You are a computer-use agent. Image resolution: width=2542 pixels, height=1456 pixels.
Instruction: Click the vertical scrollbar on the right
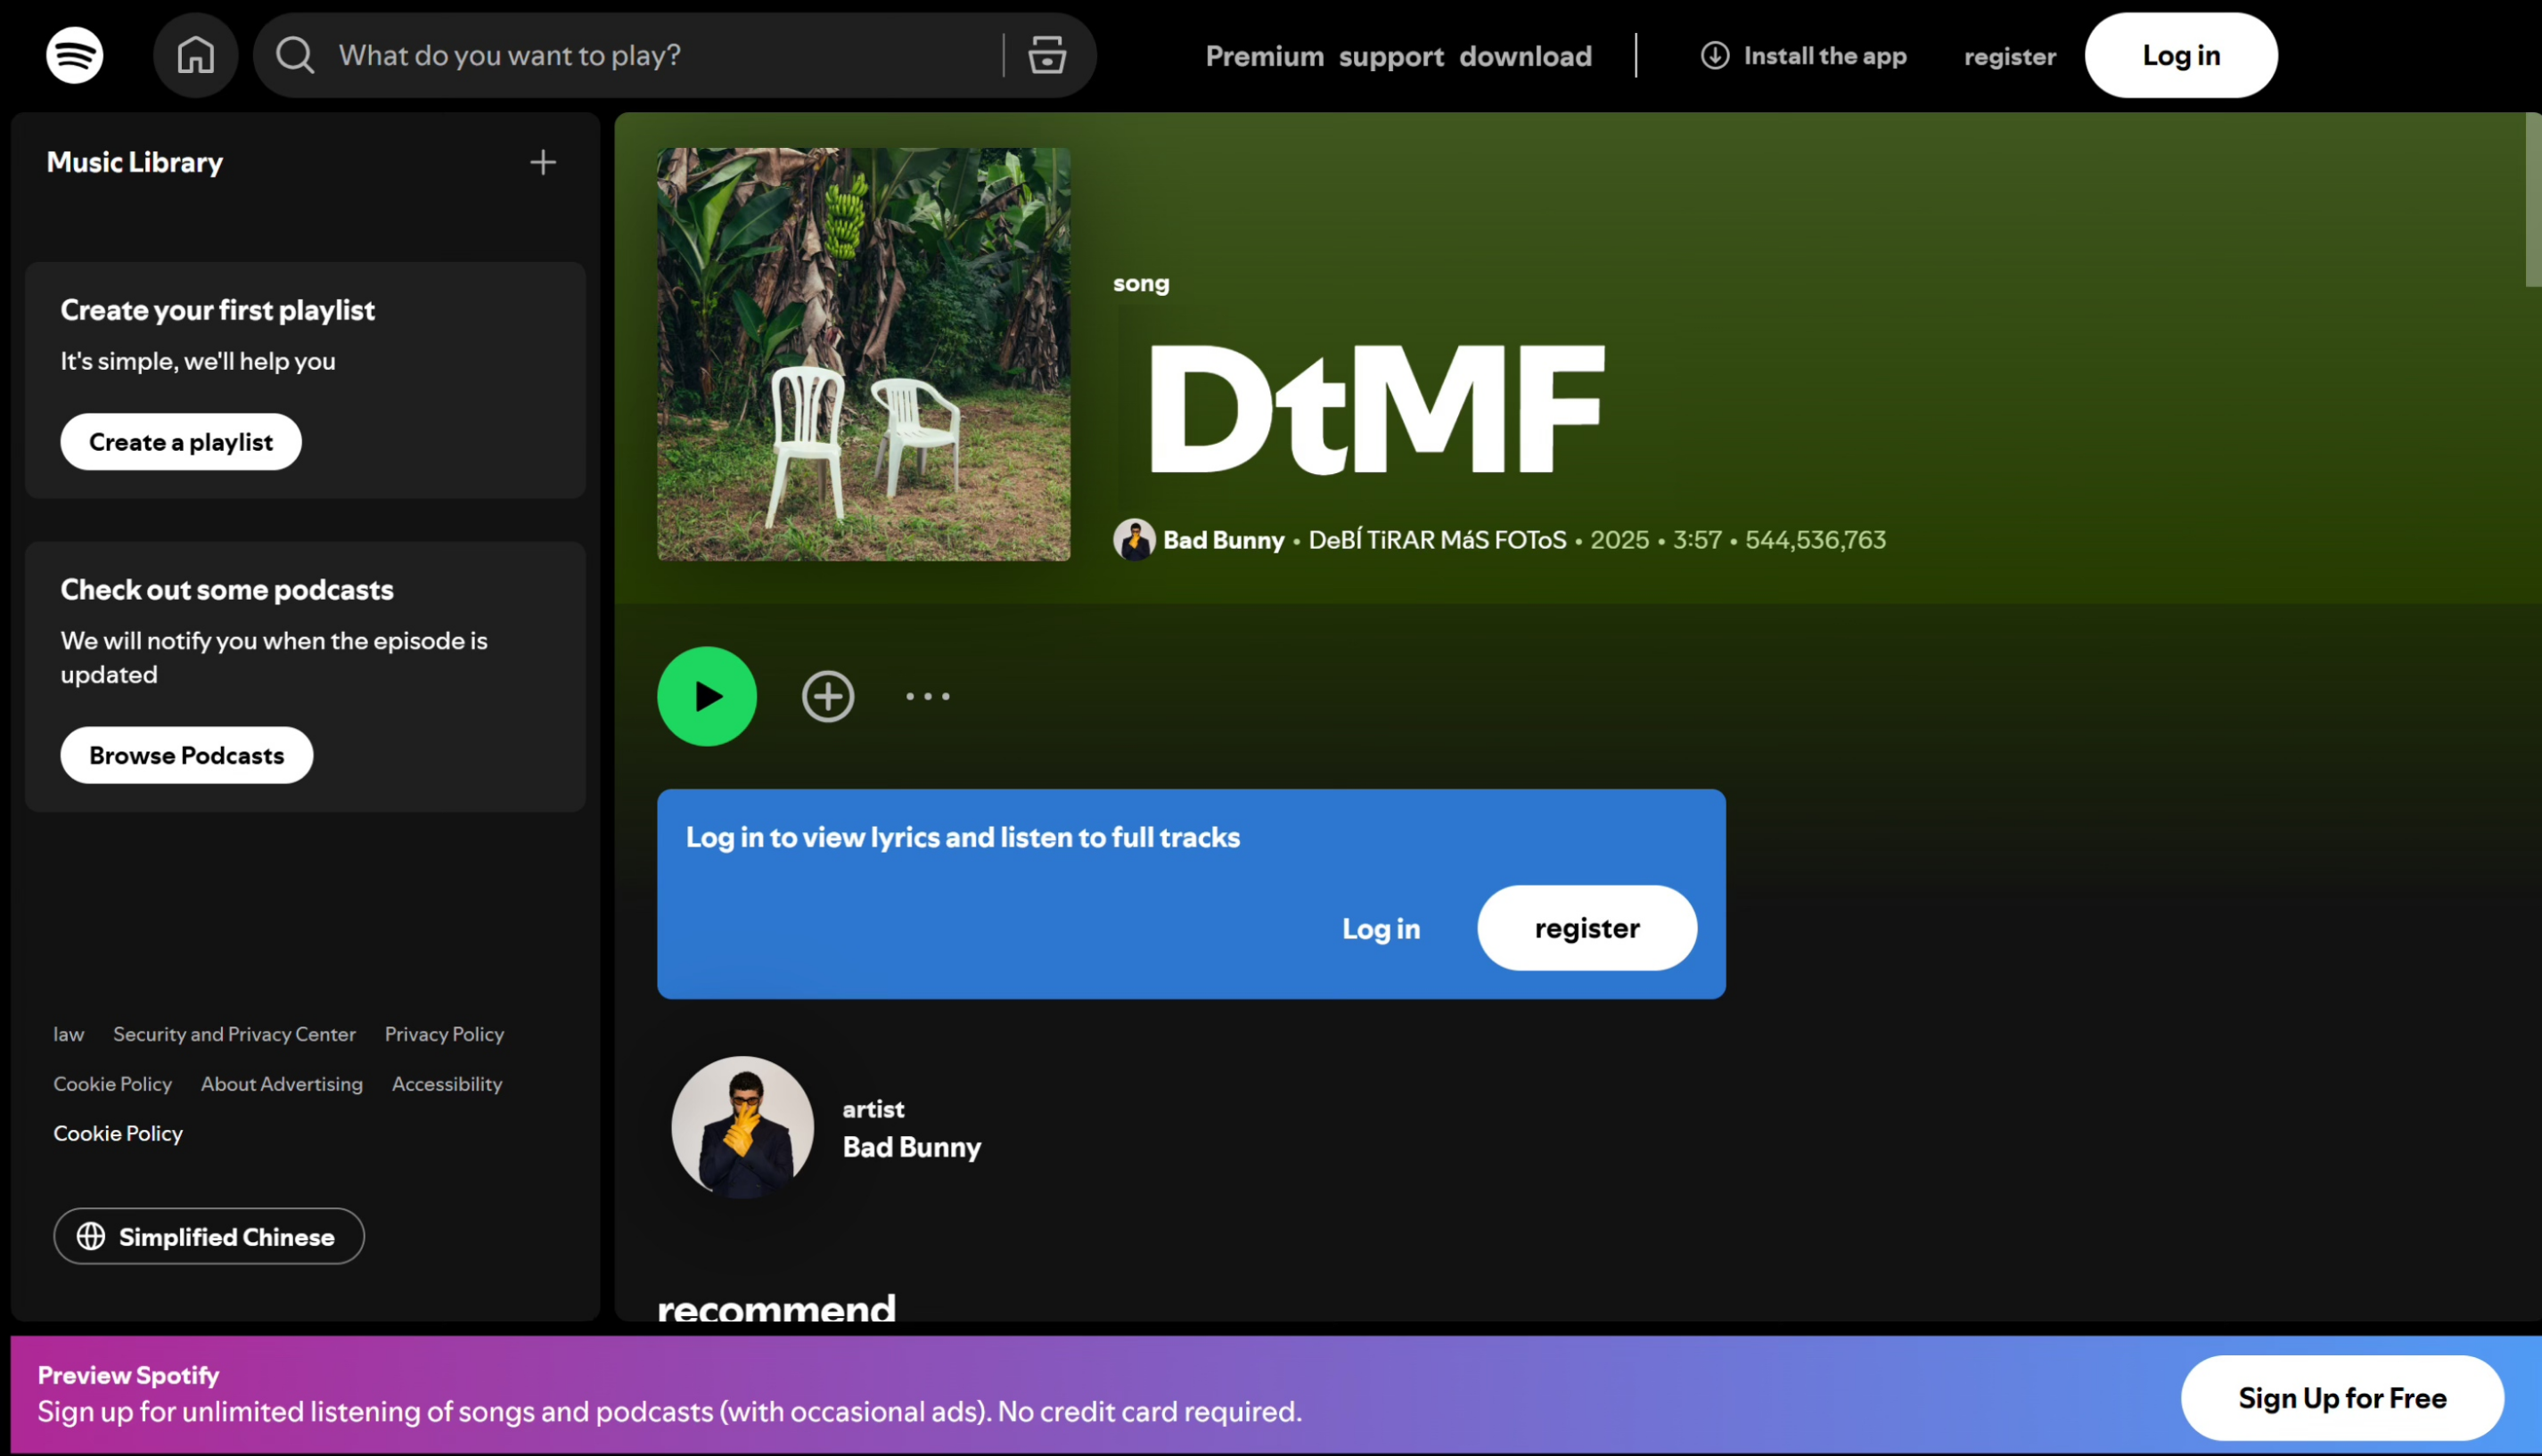pyautogui.click(x=2532, y=200)
